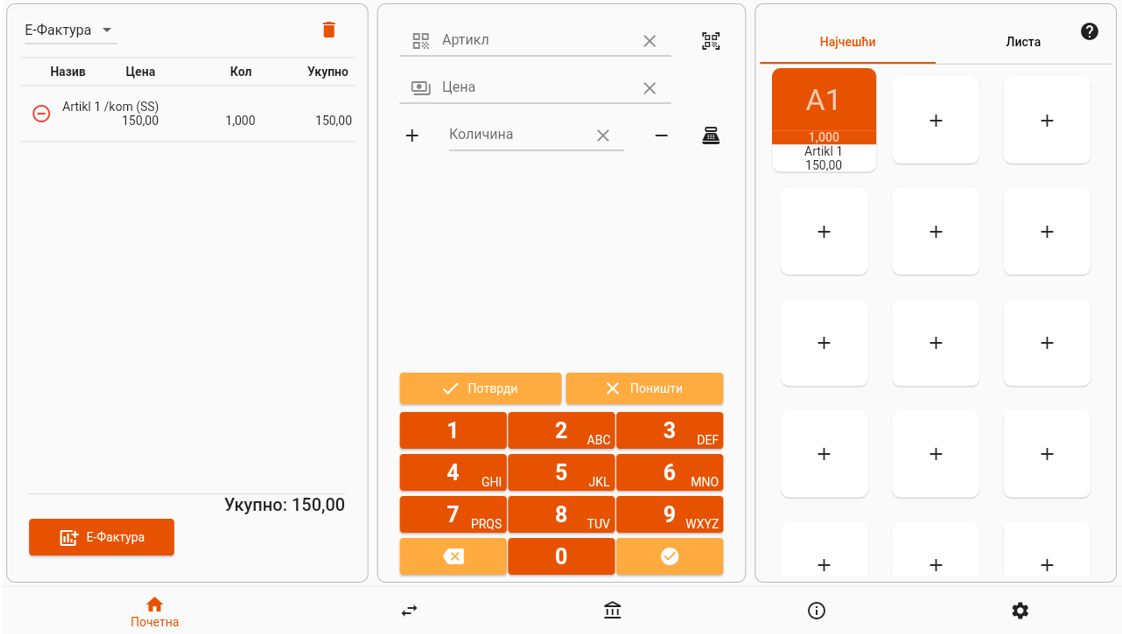Decrease quantity with the minus button
Viewport: 1122px width, 634px height.
point(661,136)
